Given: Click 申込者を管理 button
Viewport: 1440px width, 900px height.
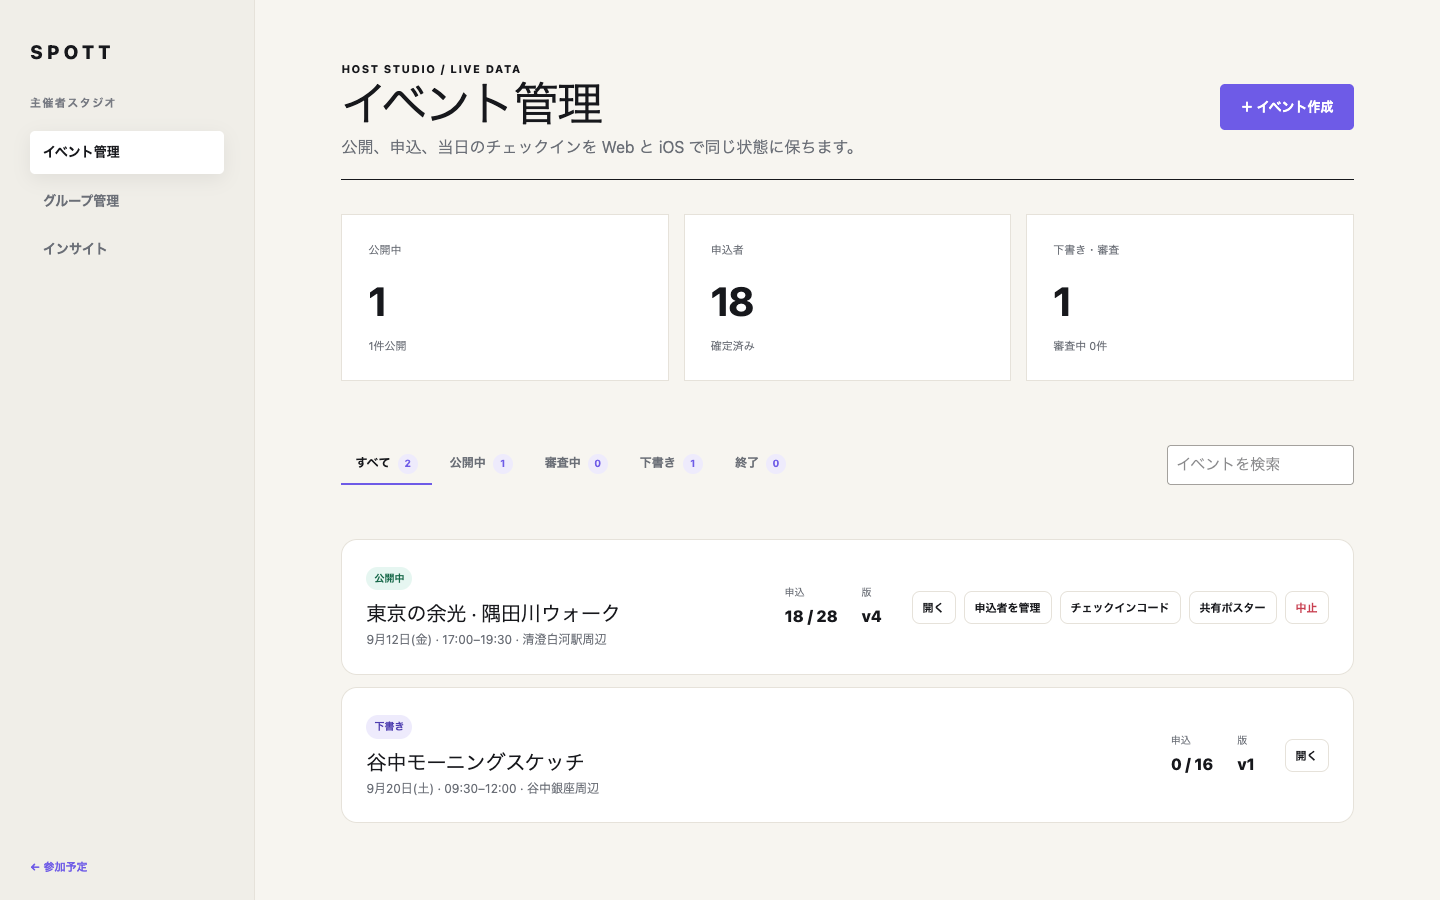Looking at the screenshot, I should pos(1007,608).
